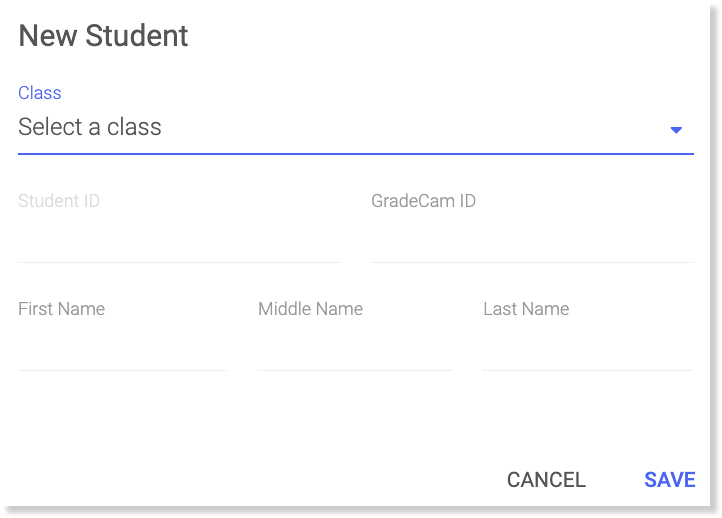Screen dimensions: 722x518
Task: Click the New Student dialog title
Action: (104, 36)
